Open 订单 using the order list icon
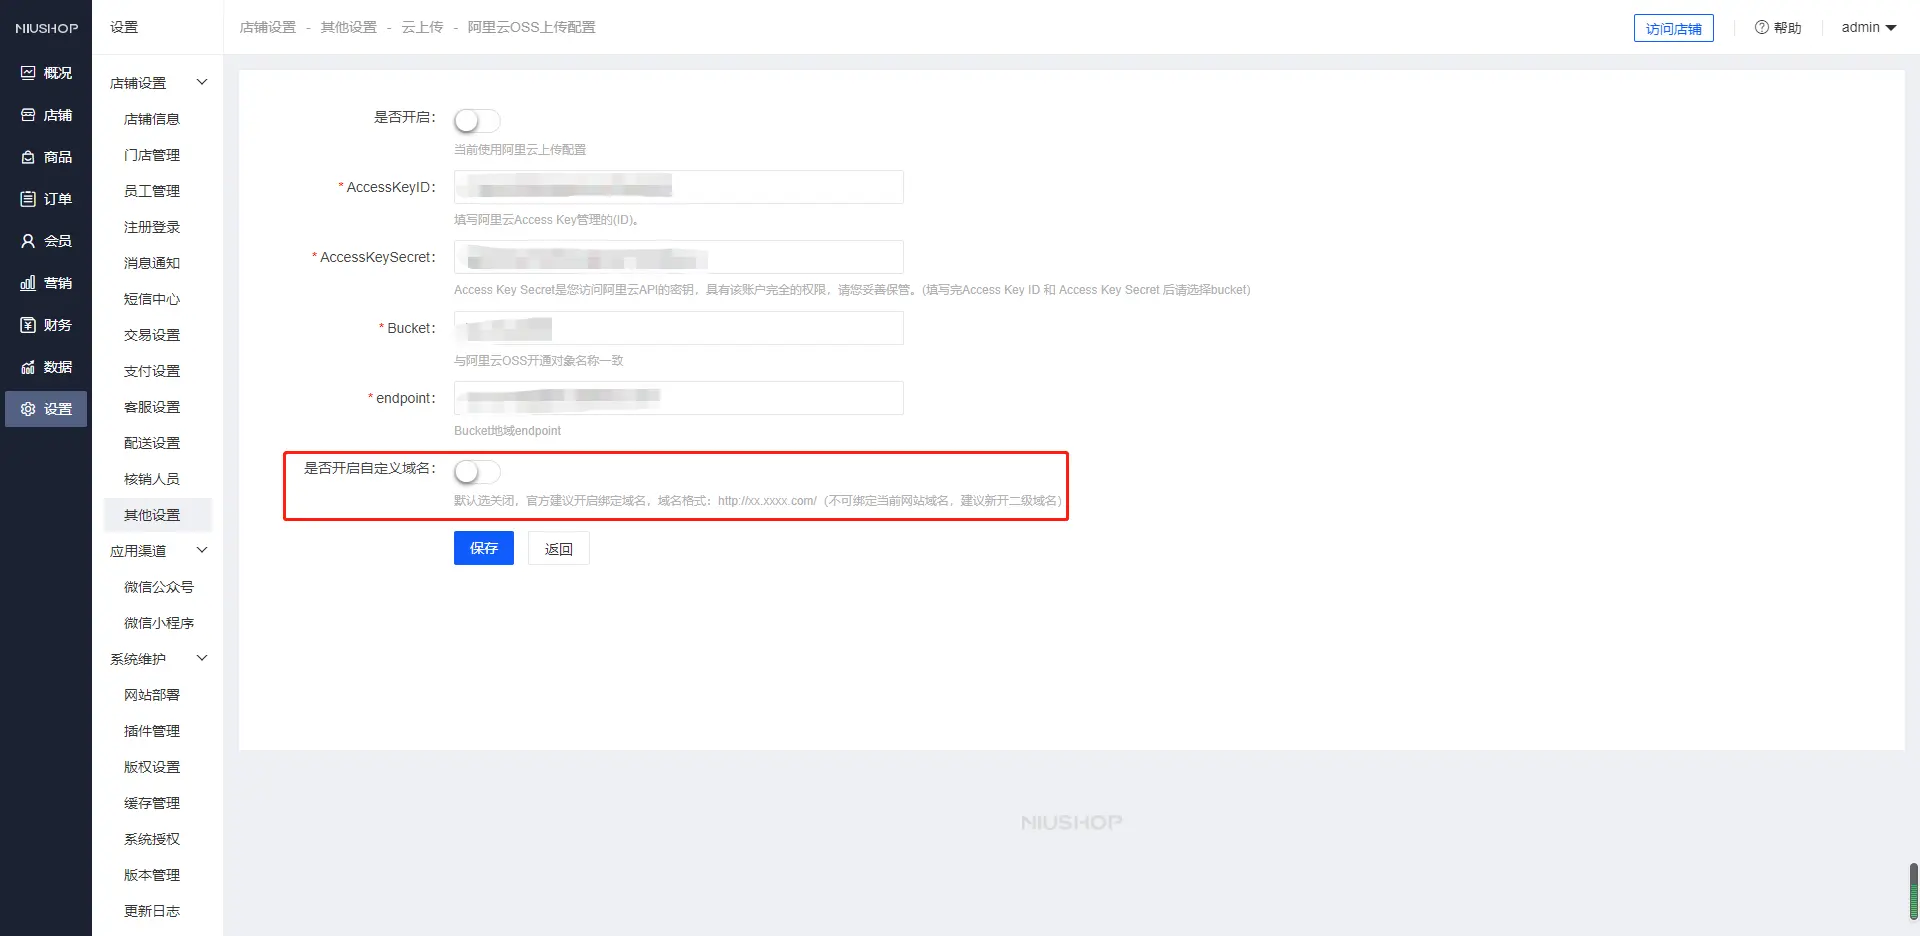 pyautogui.click(x=28, y=199)
